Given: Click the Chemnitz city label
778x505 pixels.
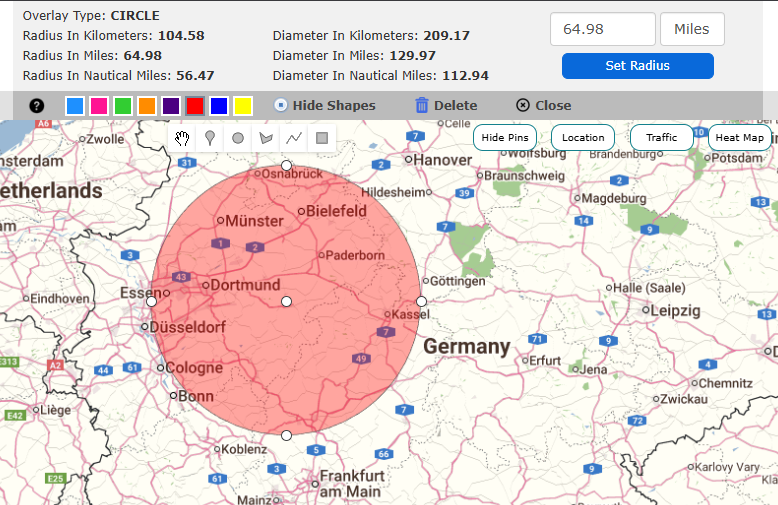Looking at the screenshot, I should click(725, 383).
